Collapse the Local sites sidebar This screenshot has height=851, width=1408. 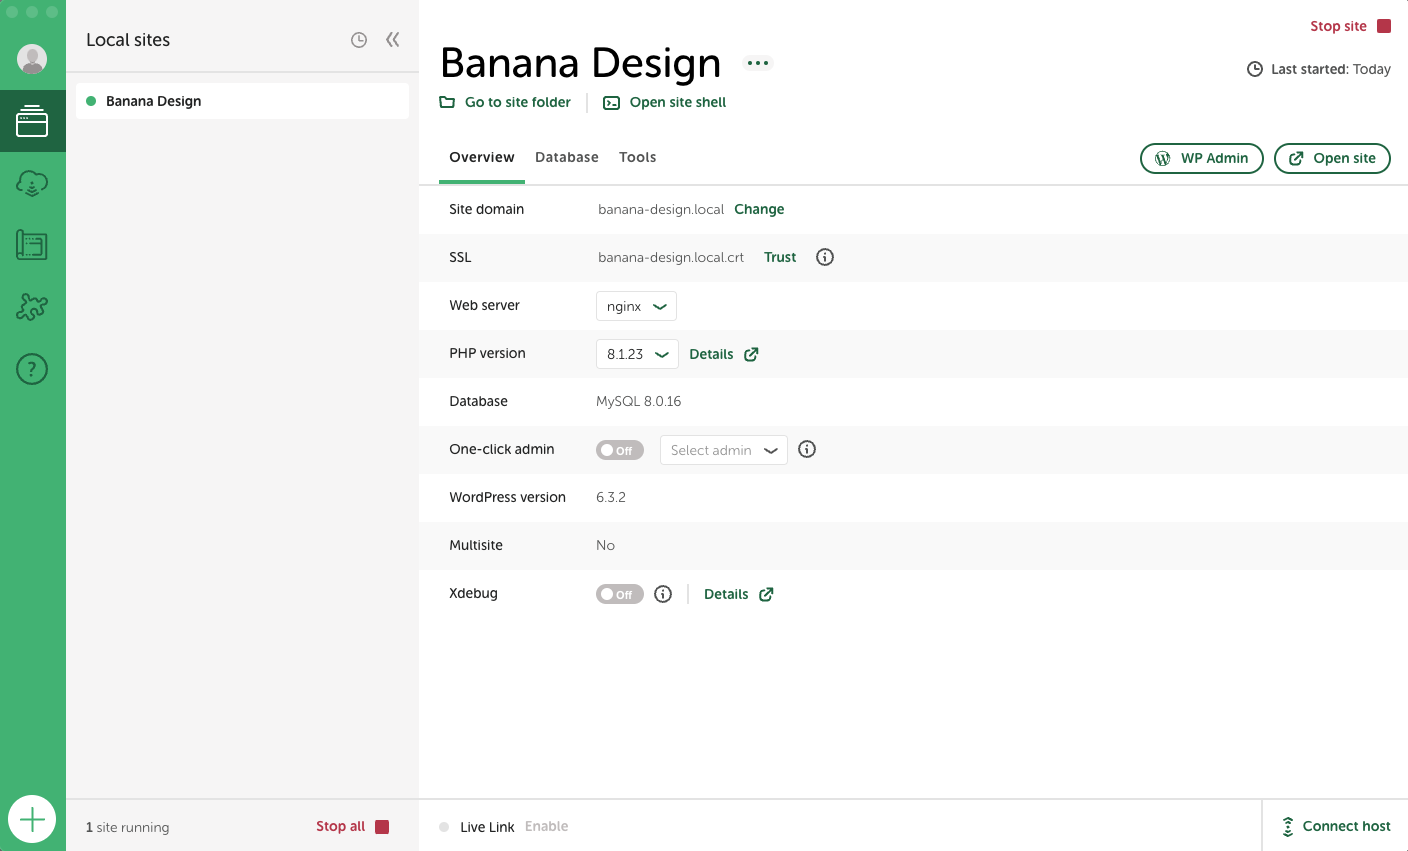click(x=393, y=40)
